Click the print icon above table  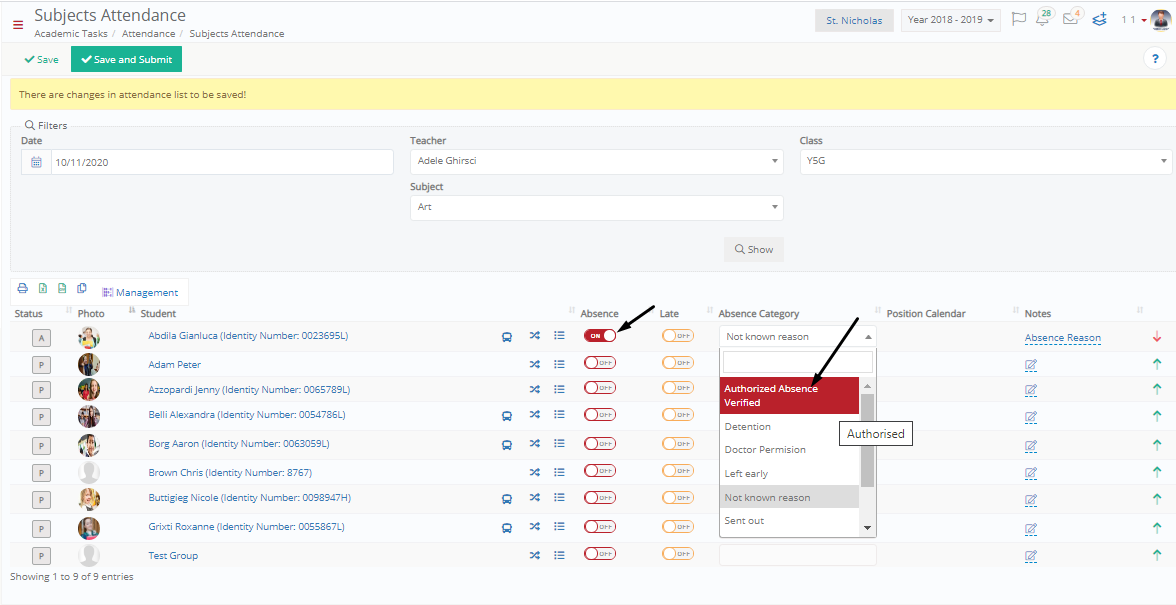(22, 289)
